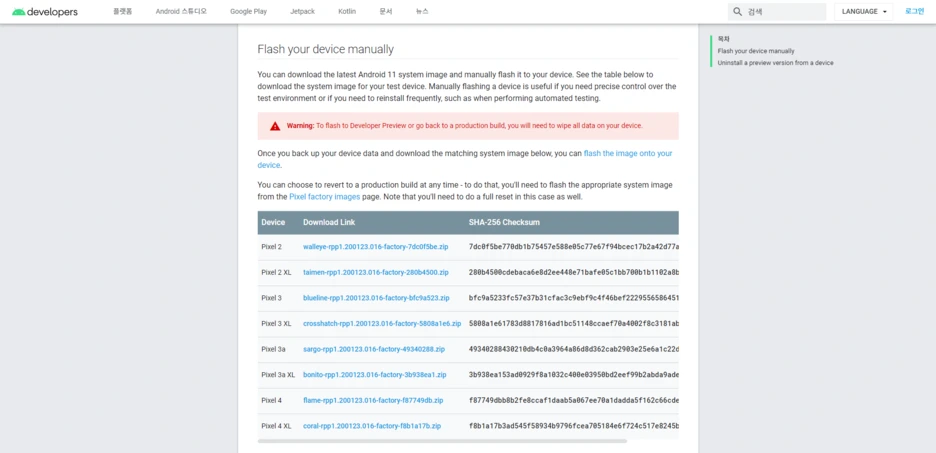The height and width of the screenshot is (453, 936).
Task: Download crosshatch factory zip for Pixel 3 XL
Action: click(382, 323)
